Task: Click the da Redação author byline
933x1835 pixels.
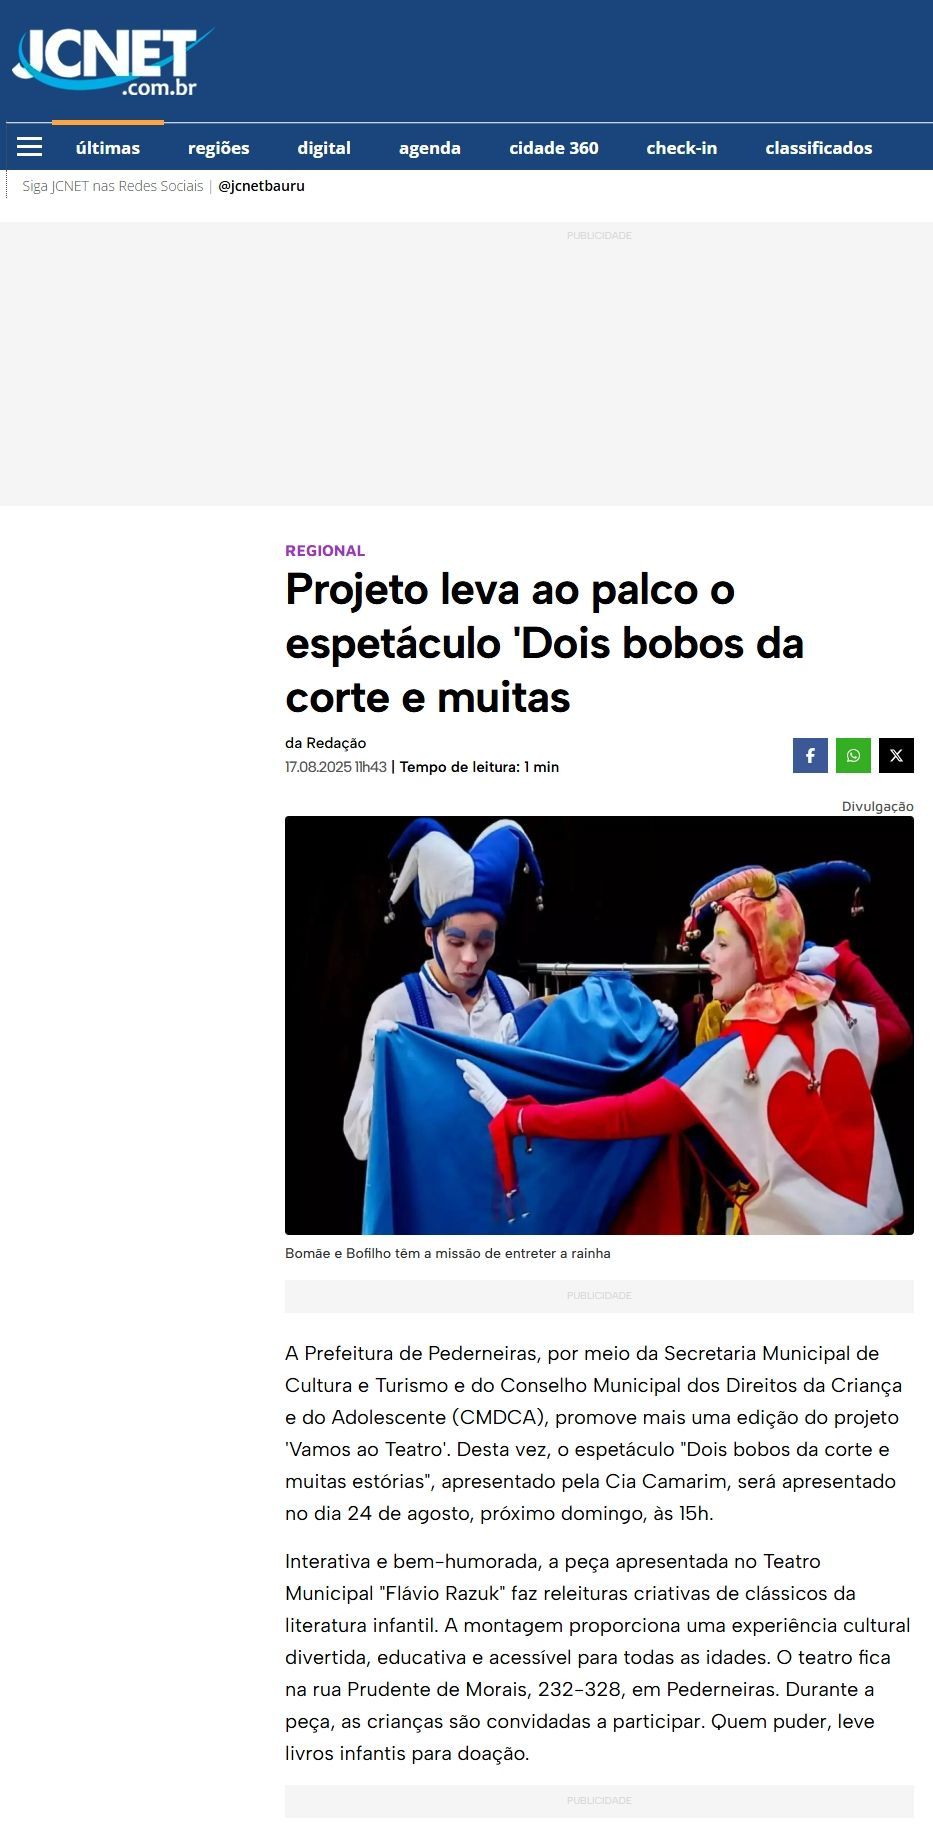Action: (x=326, y=743)
